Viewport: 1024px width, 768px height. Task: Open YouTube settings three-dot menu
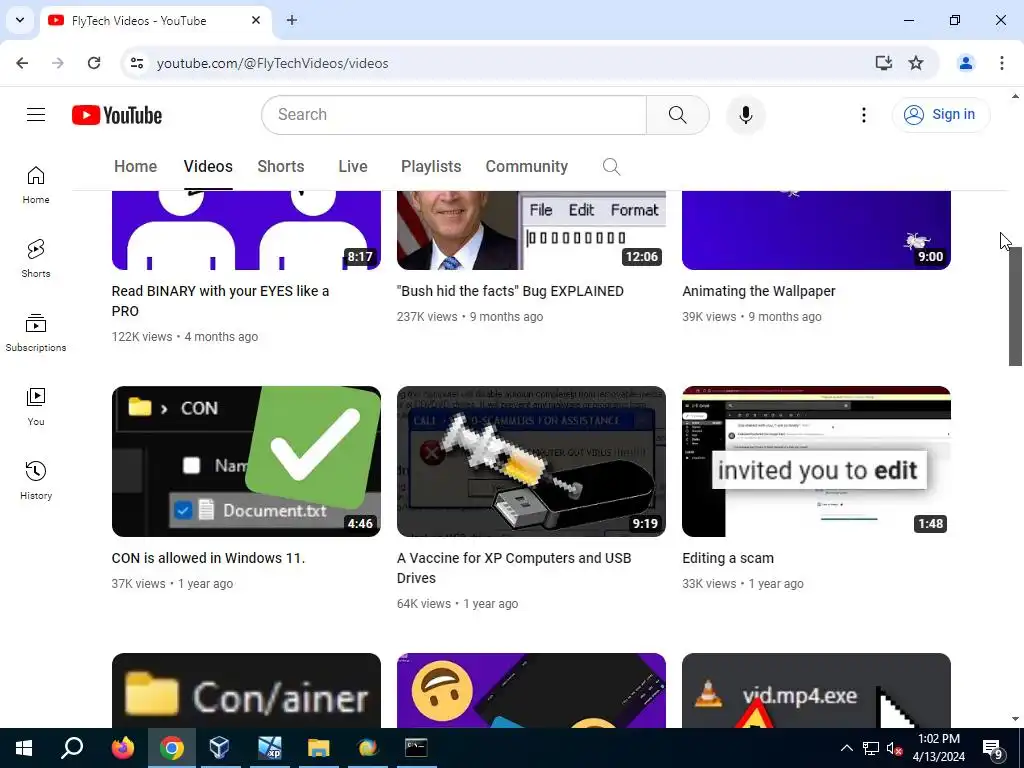[863, 115]
